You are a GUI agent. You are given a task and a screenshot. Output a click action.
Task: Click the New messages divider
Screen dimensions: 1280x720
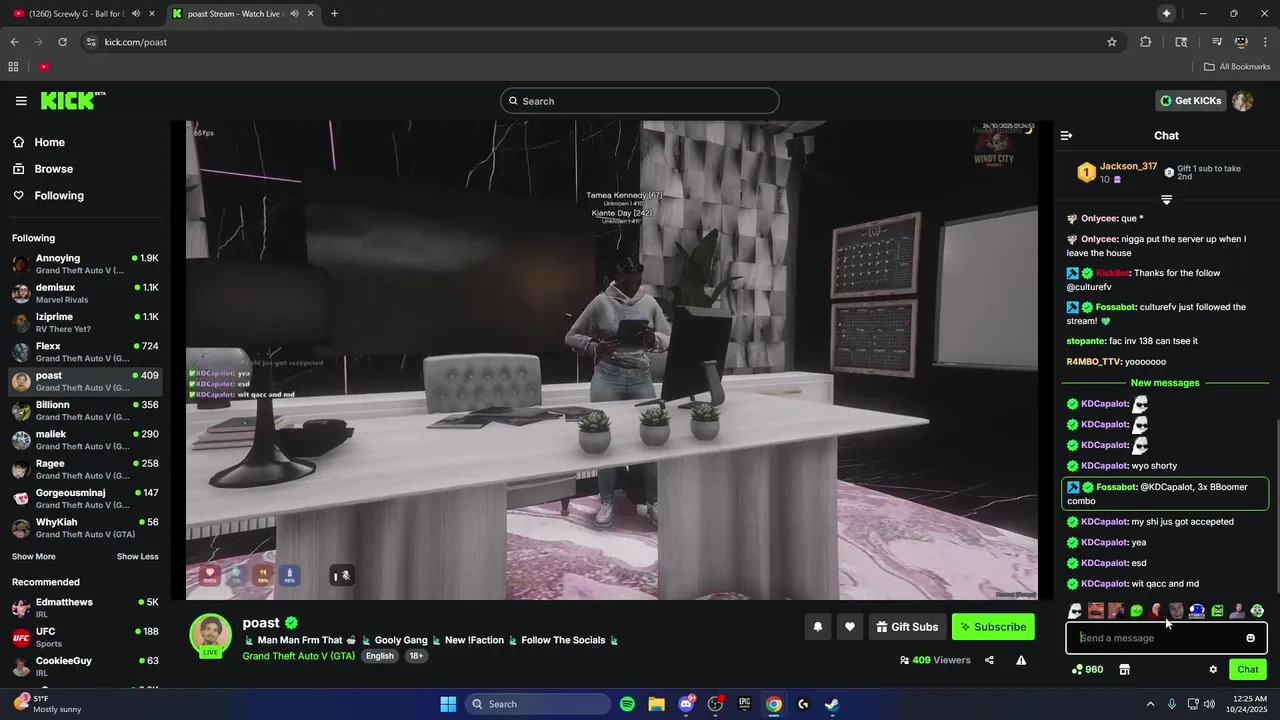1165,383
